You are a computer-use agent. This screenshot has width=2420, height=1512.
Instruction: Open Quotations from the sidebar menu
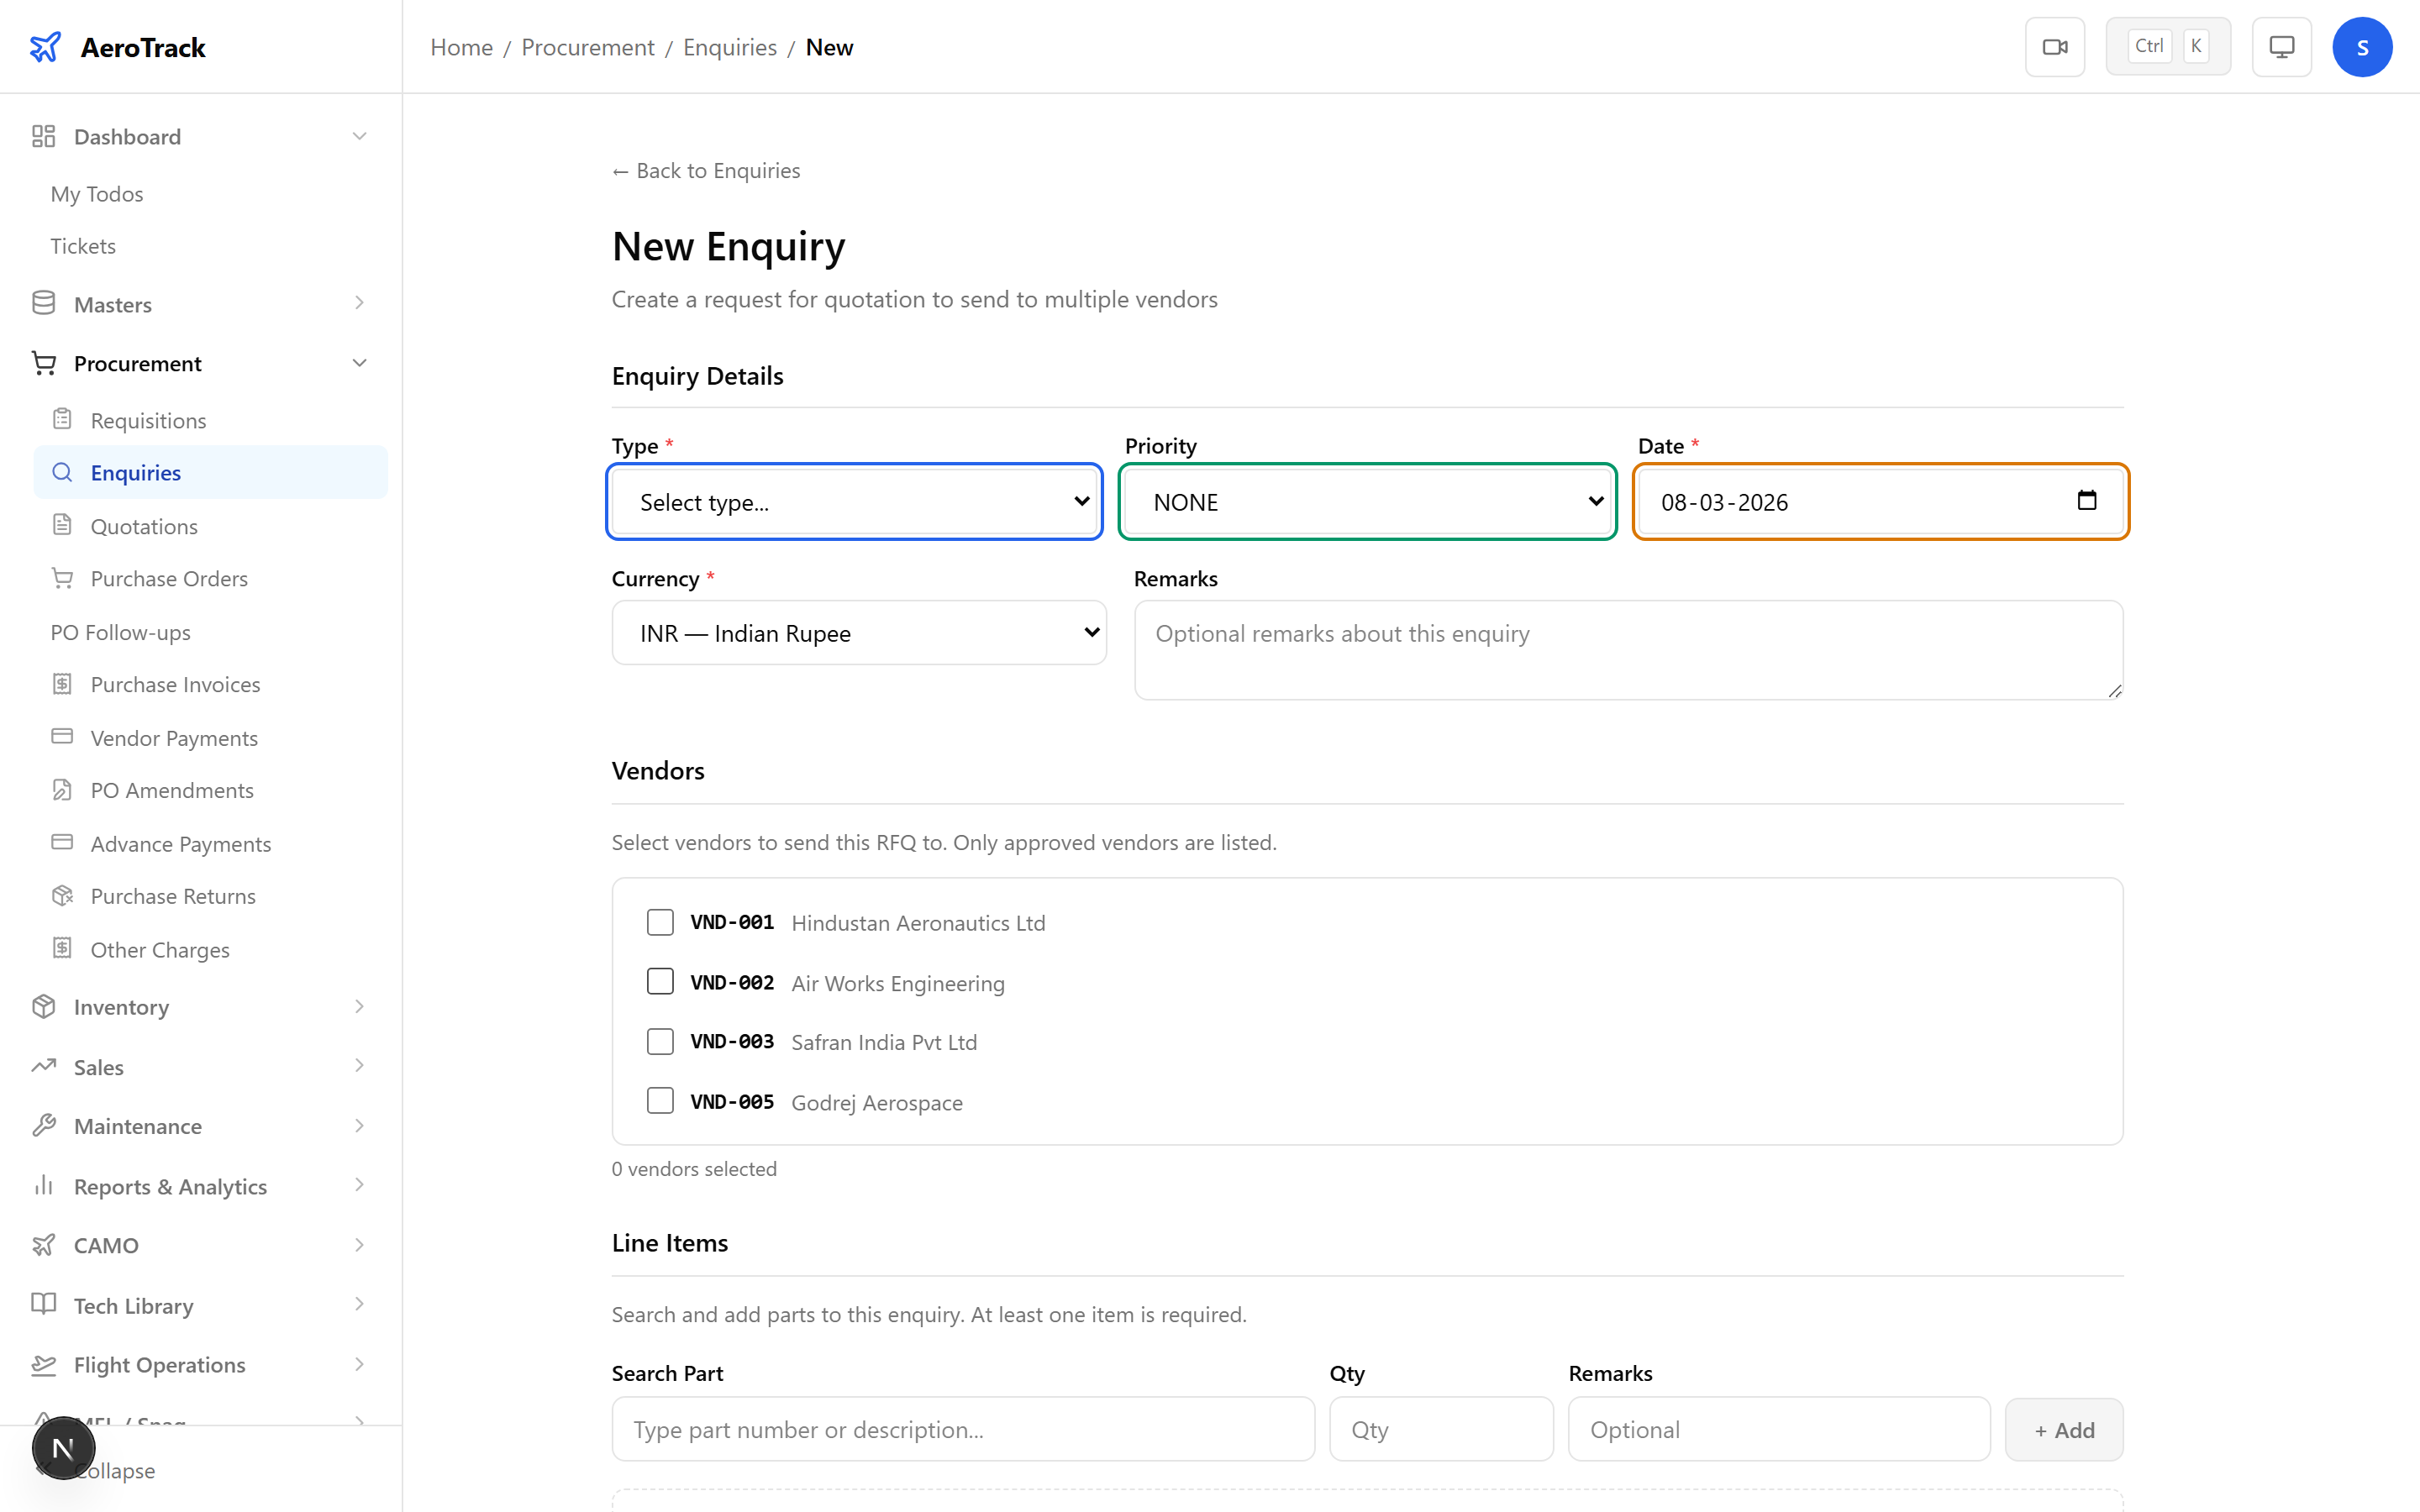pos(144,526)
